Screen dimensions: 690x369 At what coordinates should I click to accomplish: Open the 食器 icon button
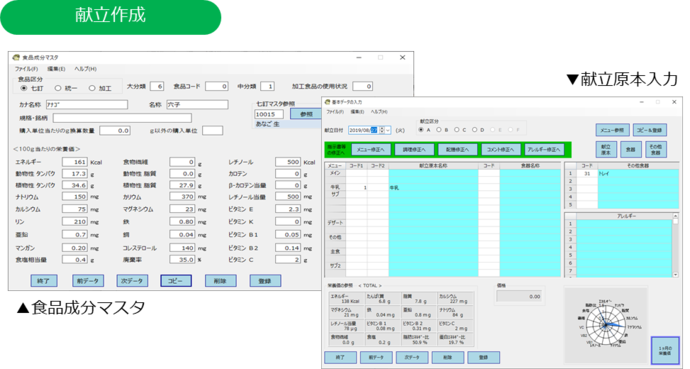point(631,150)
